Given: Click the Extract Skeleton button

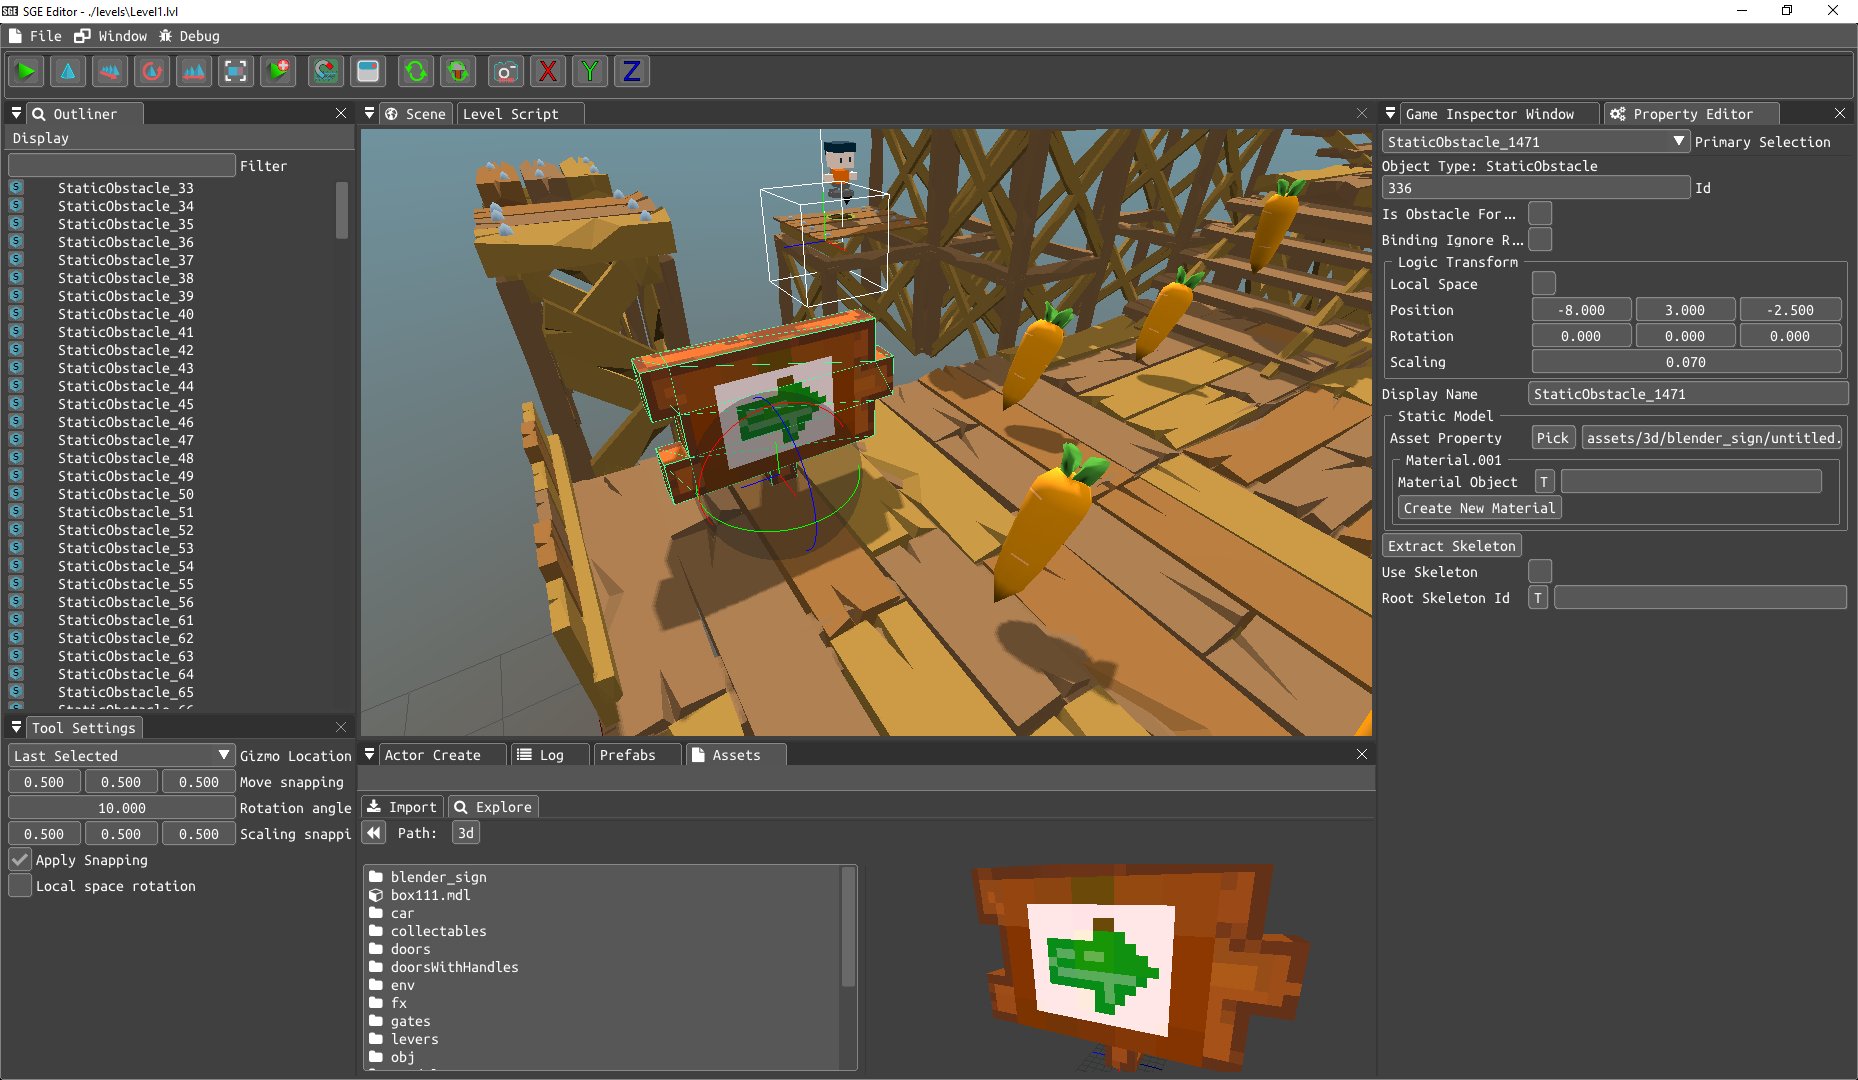Looking at the screenshot, I should click(x=1452, y=546).
